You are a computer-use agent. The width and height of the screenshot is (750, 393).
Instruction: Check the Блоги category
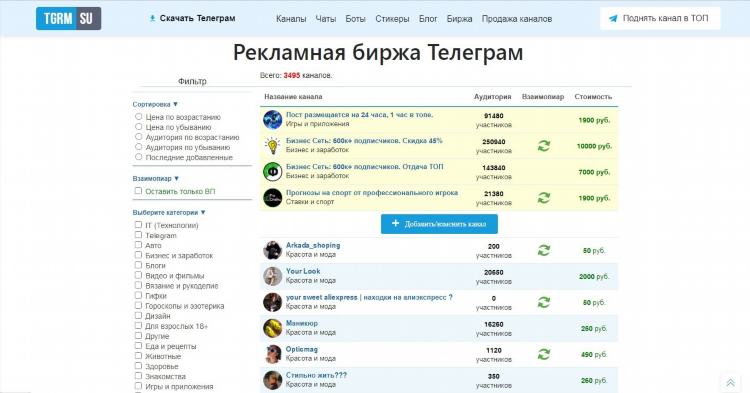point(138,265)
